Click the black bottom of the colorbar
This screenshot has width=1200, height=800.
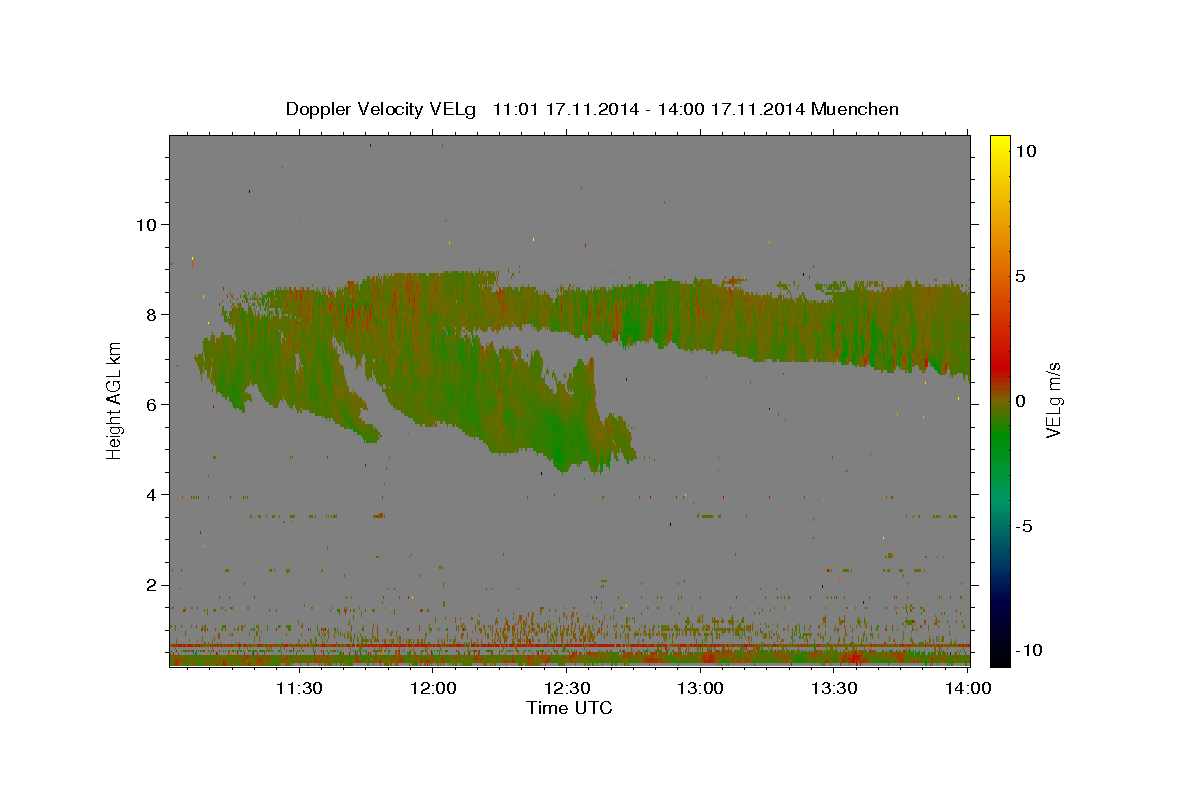(x=999, y=655)
